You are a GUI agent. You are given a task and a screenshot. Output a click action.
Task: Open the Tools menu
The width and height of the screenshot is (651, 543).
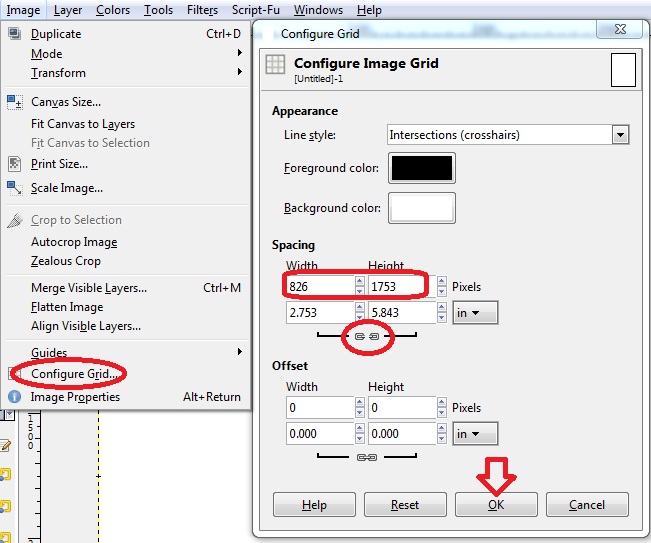158,10
